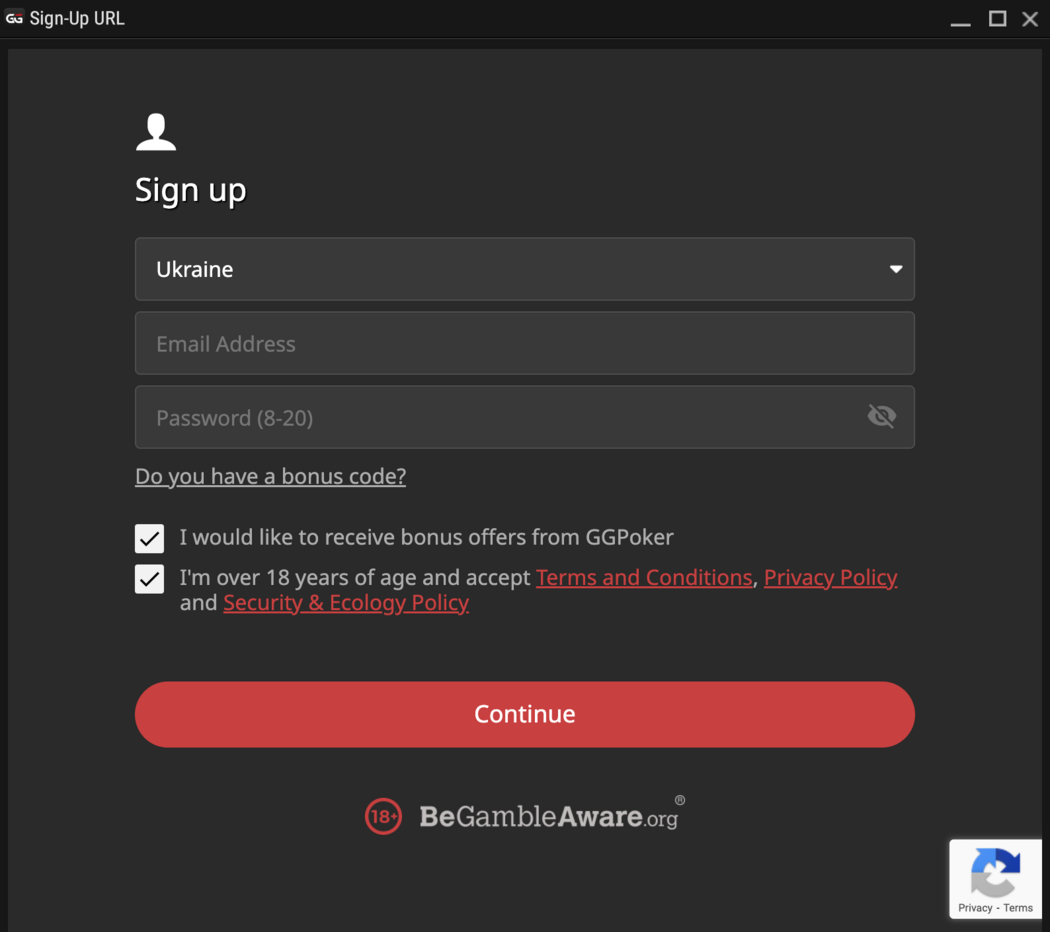Image resolution: width=1050 pixels, height=932 pixels.
Task: Click the GG logo in title bar
Action: click(x=14, y=18)
